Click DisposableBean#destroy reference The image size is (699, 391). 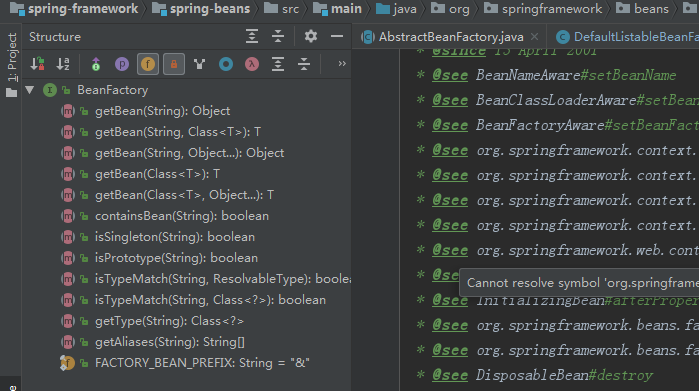(564, 375)
